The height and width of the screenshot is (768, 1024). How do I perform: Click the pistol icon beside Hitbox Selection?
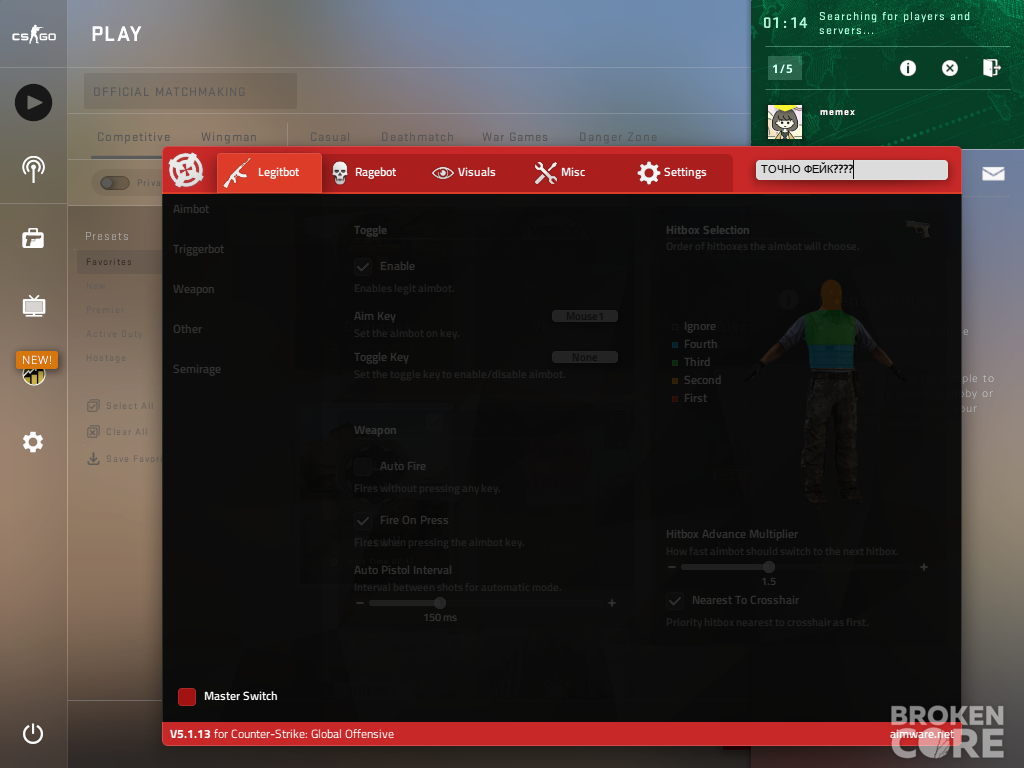(918, 229)
